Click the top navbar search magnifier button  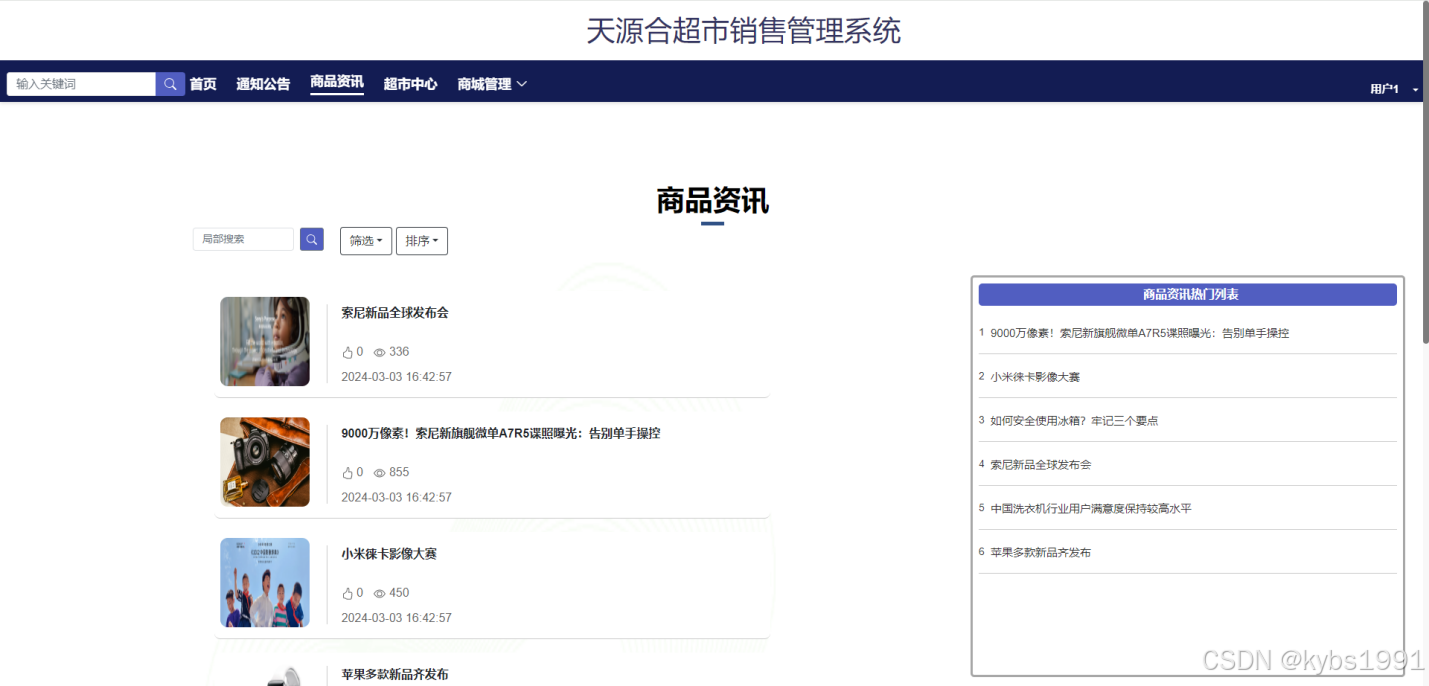tap(170, 84)
